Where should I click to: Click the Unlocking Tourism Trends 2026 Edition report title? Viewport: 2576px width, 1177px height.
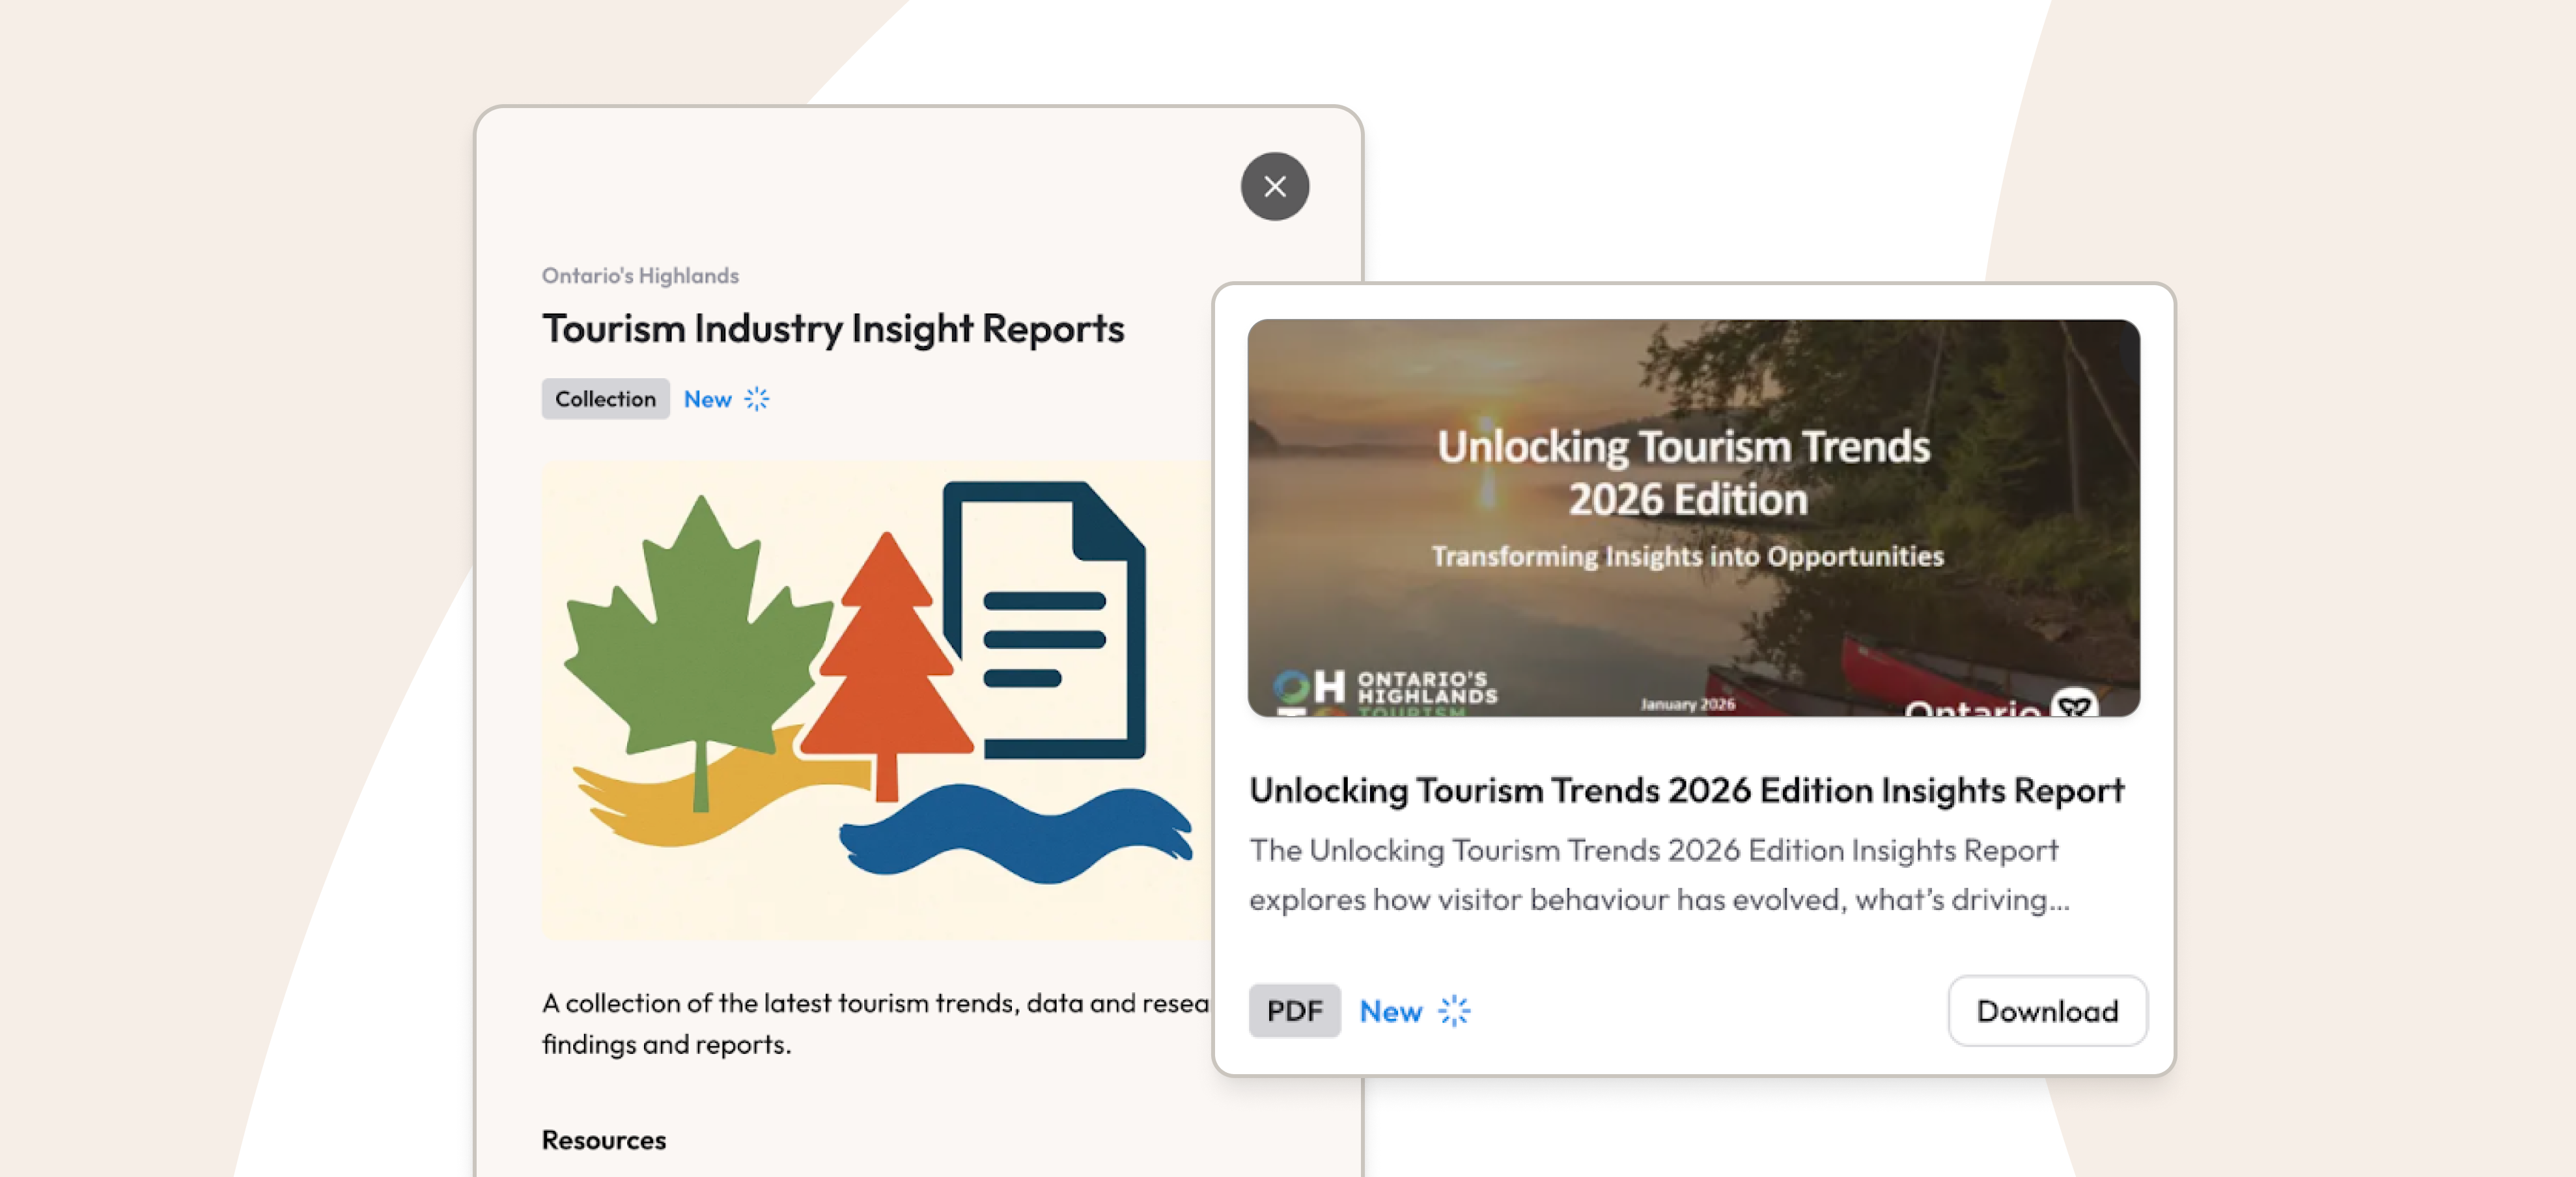pyautogui.click(x=1686, y=790)
